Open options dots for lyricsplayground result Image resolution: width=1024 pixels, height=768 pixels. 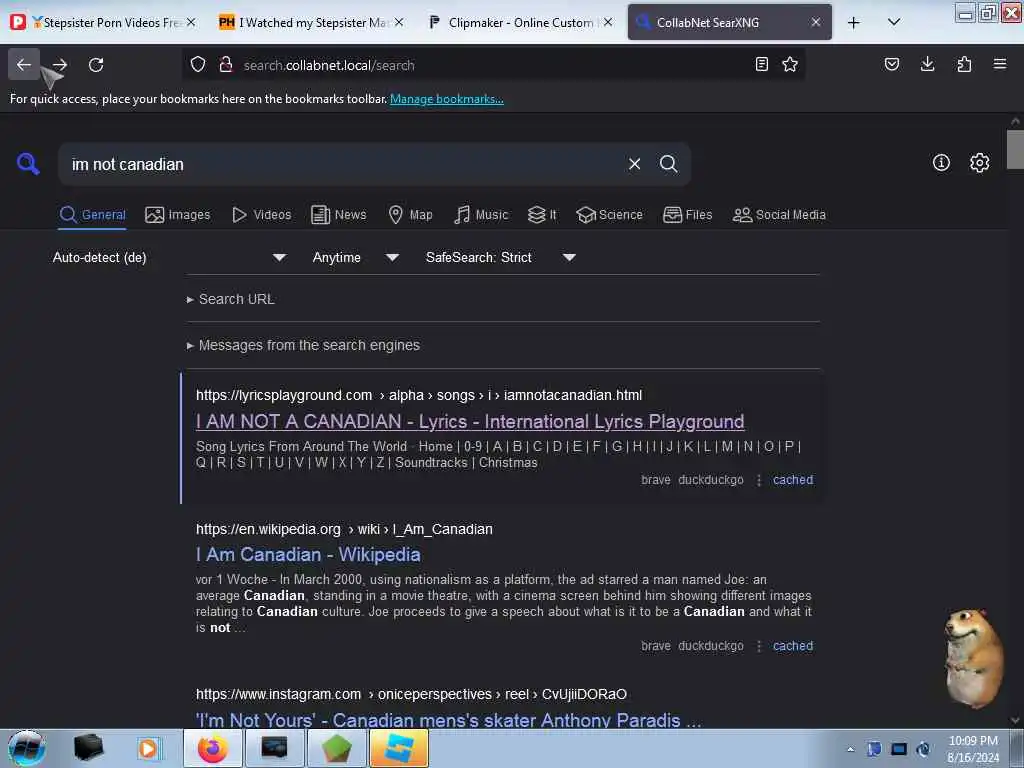(759, 480)
